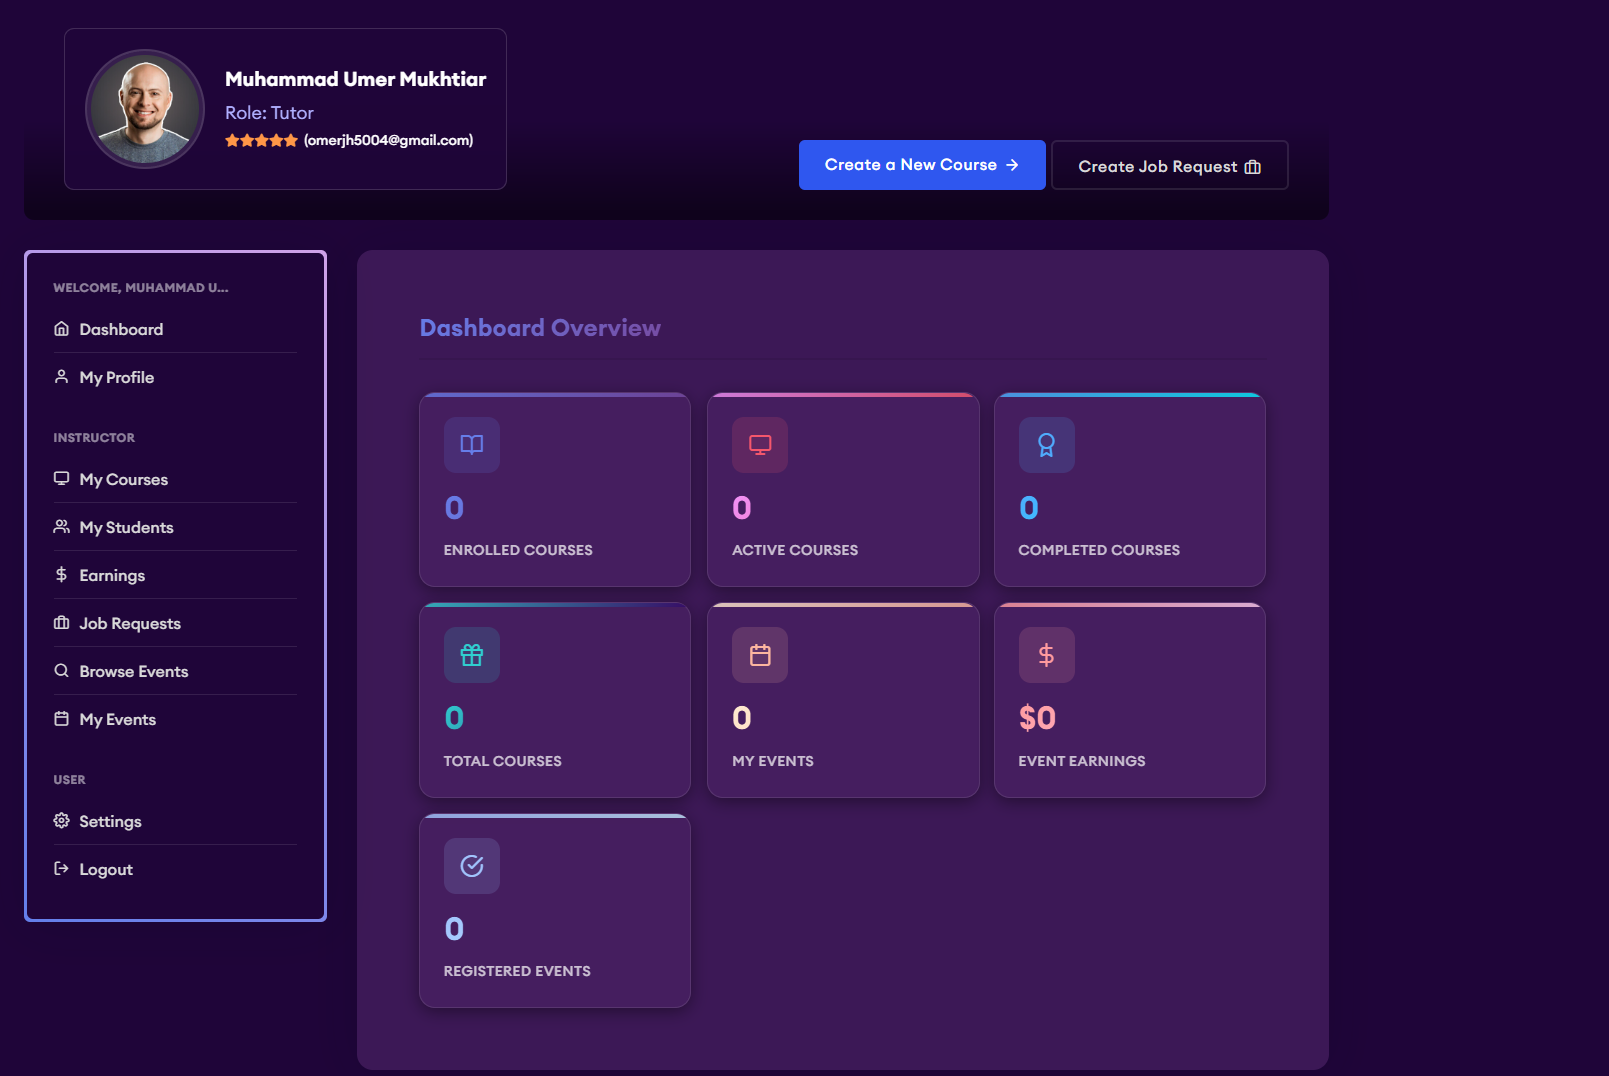The width and height of the screenshot is (1609, 1076).
Task: Click the monitor icon beside My Courses
Action: coord(61,479)
